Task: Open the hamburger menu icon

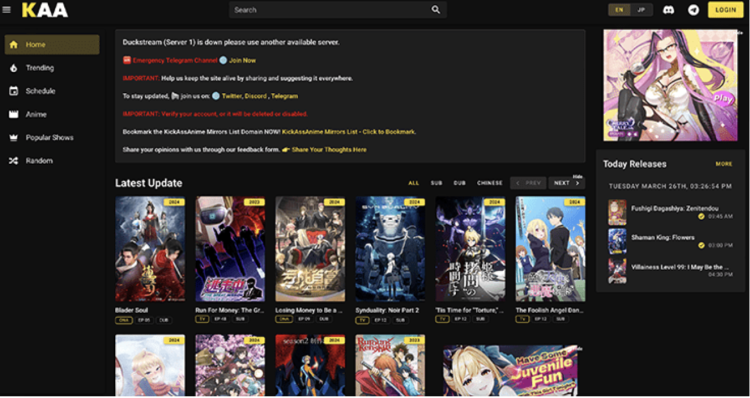Action: pos(6,10)
